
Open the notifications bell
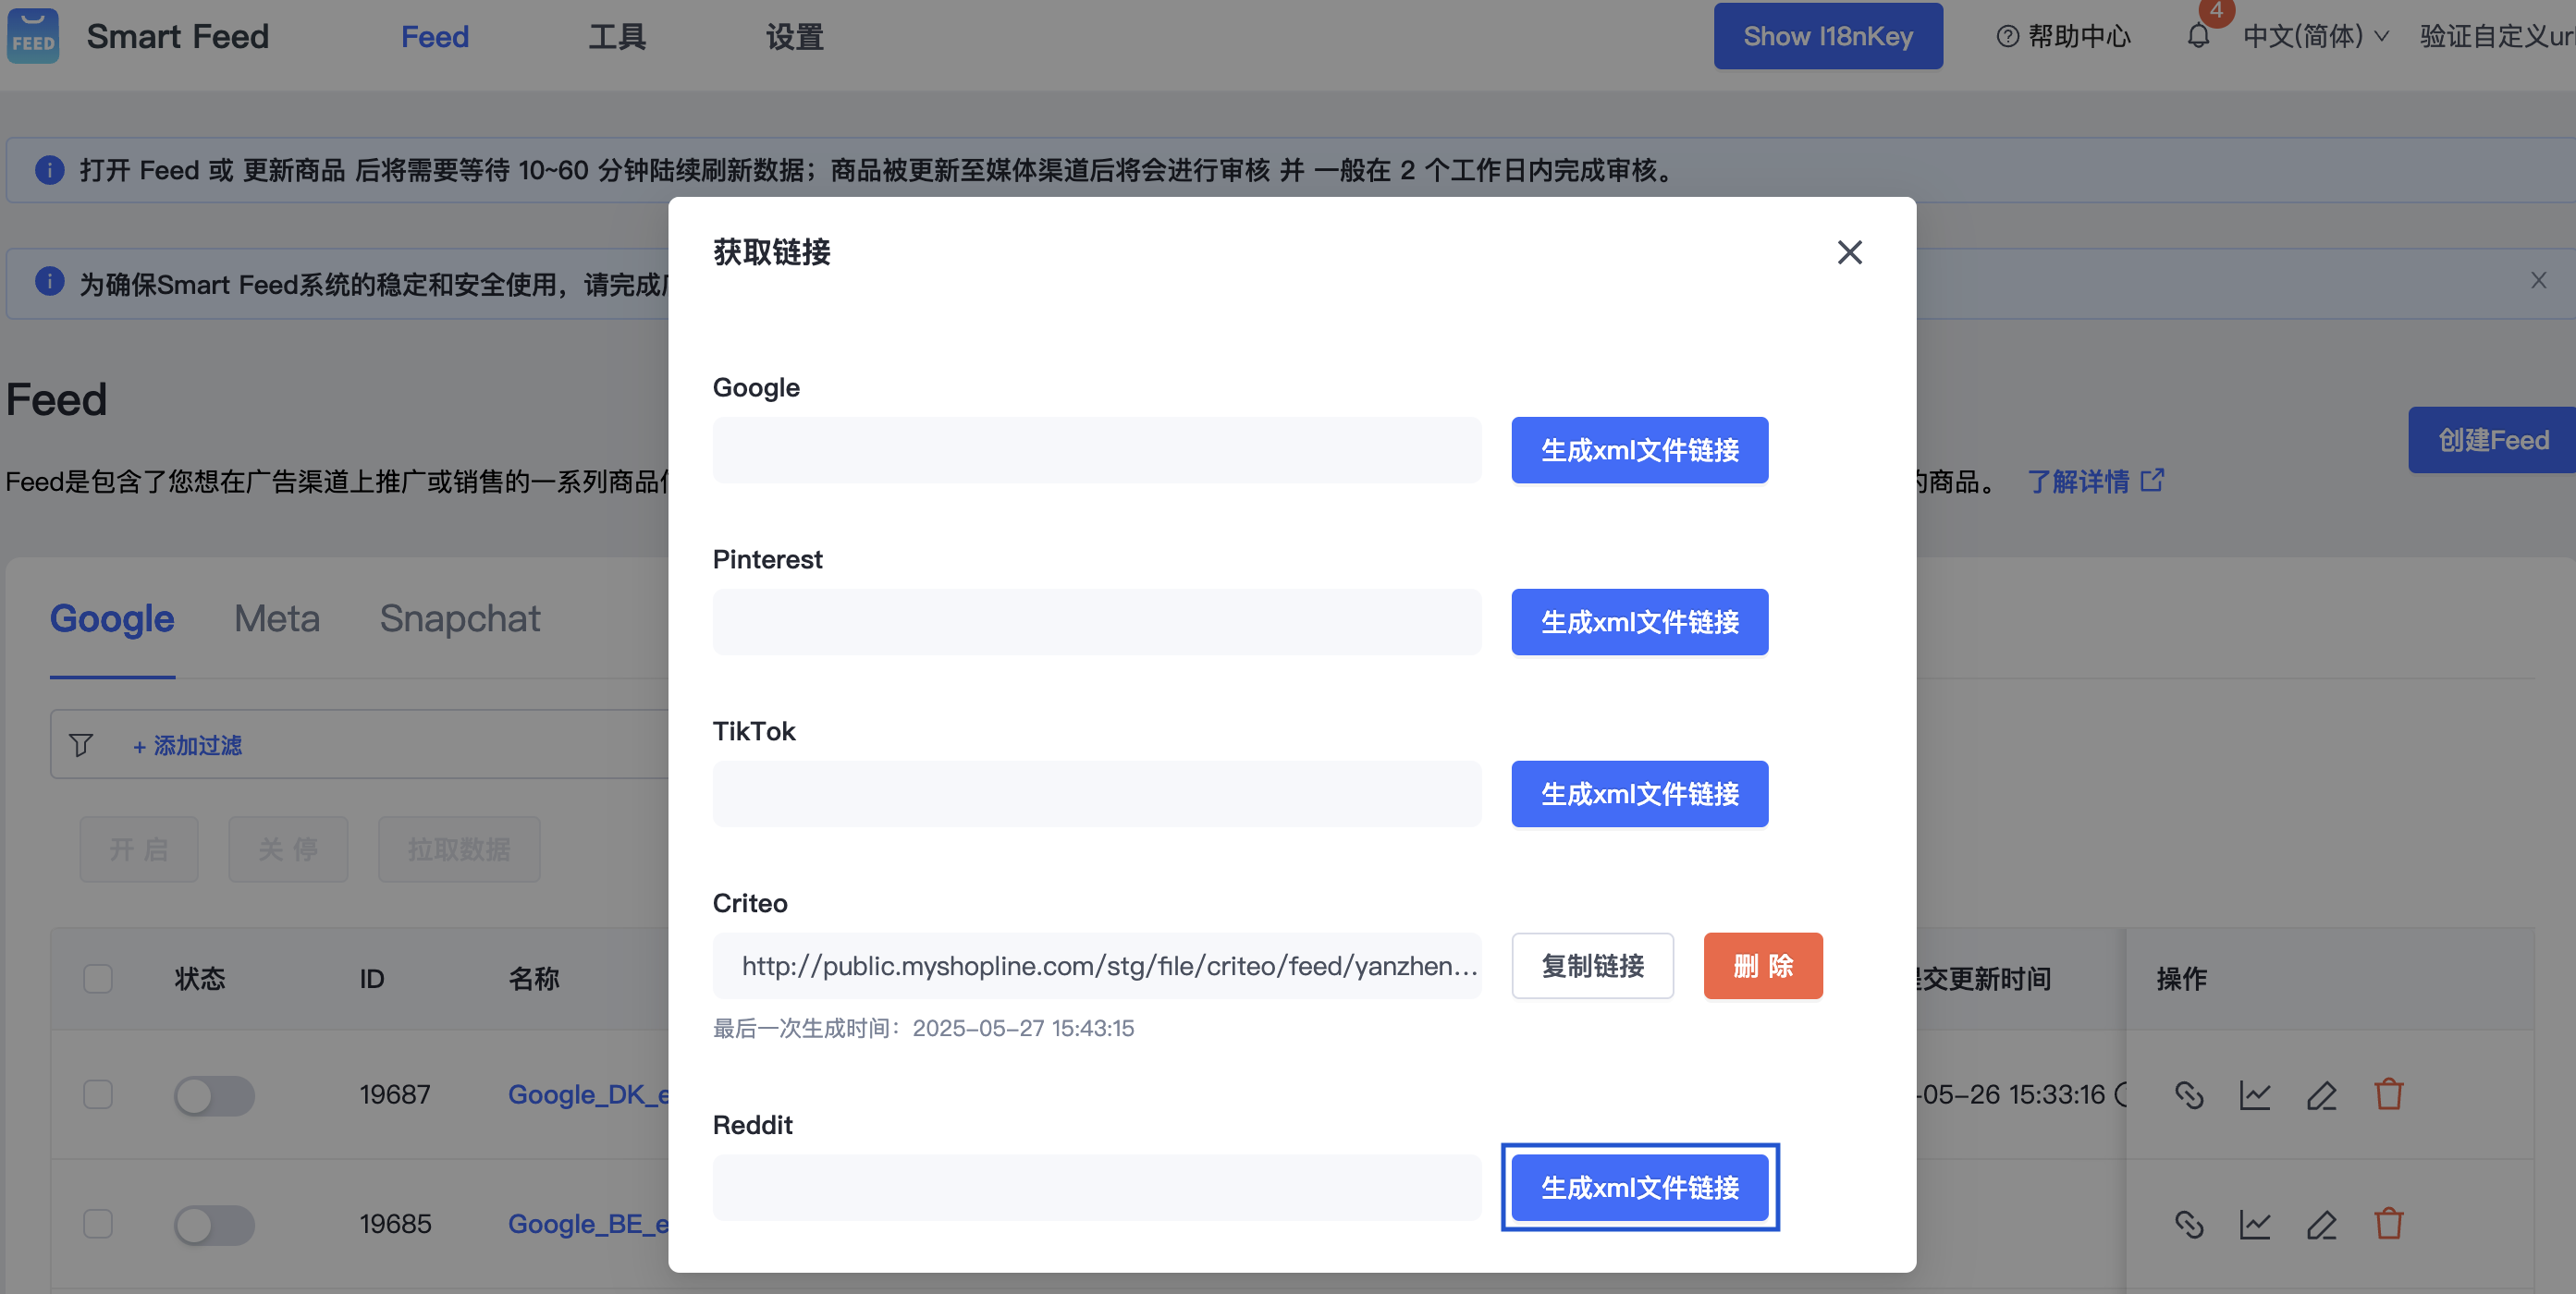(2198, 36)
